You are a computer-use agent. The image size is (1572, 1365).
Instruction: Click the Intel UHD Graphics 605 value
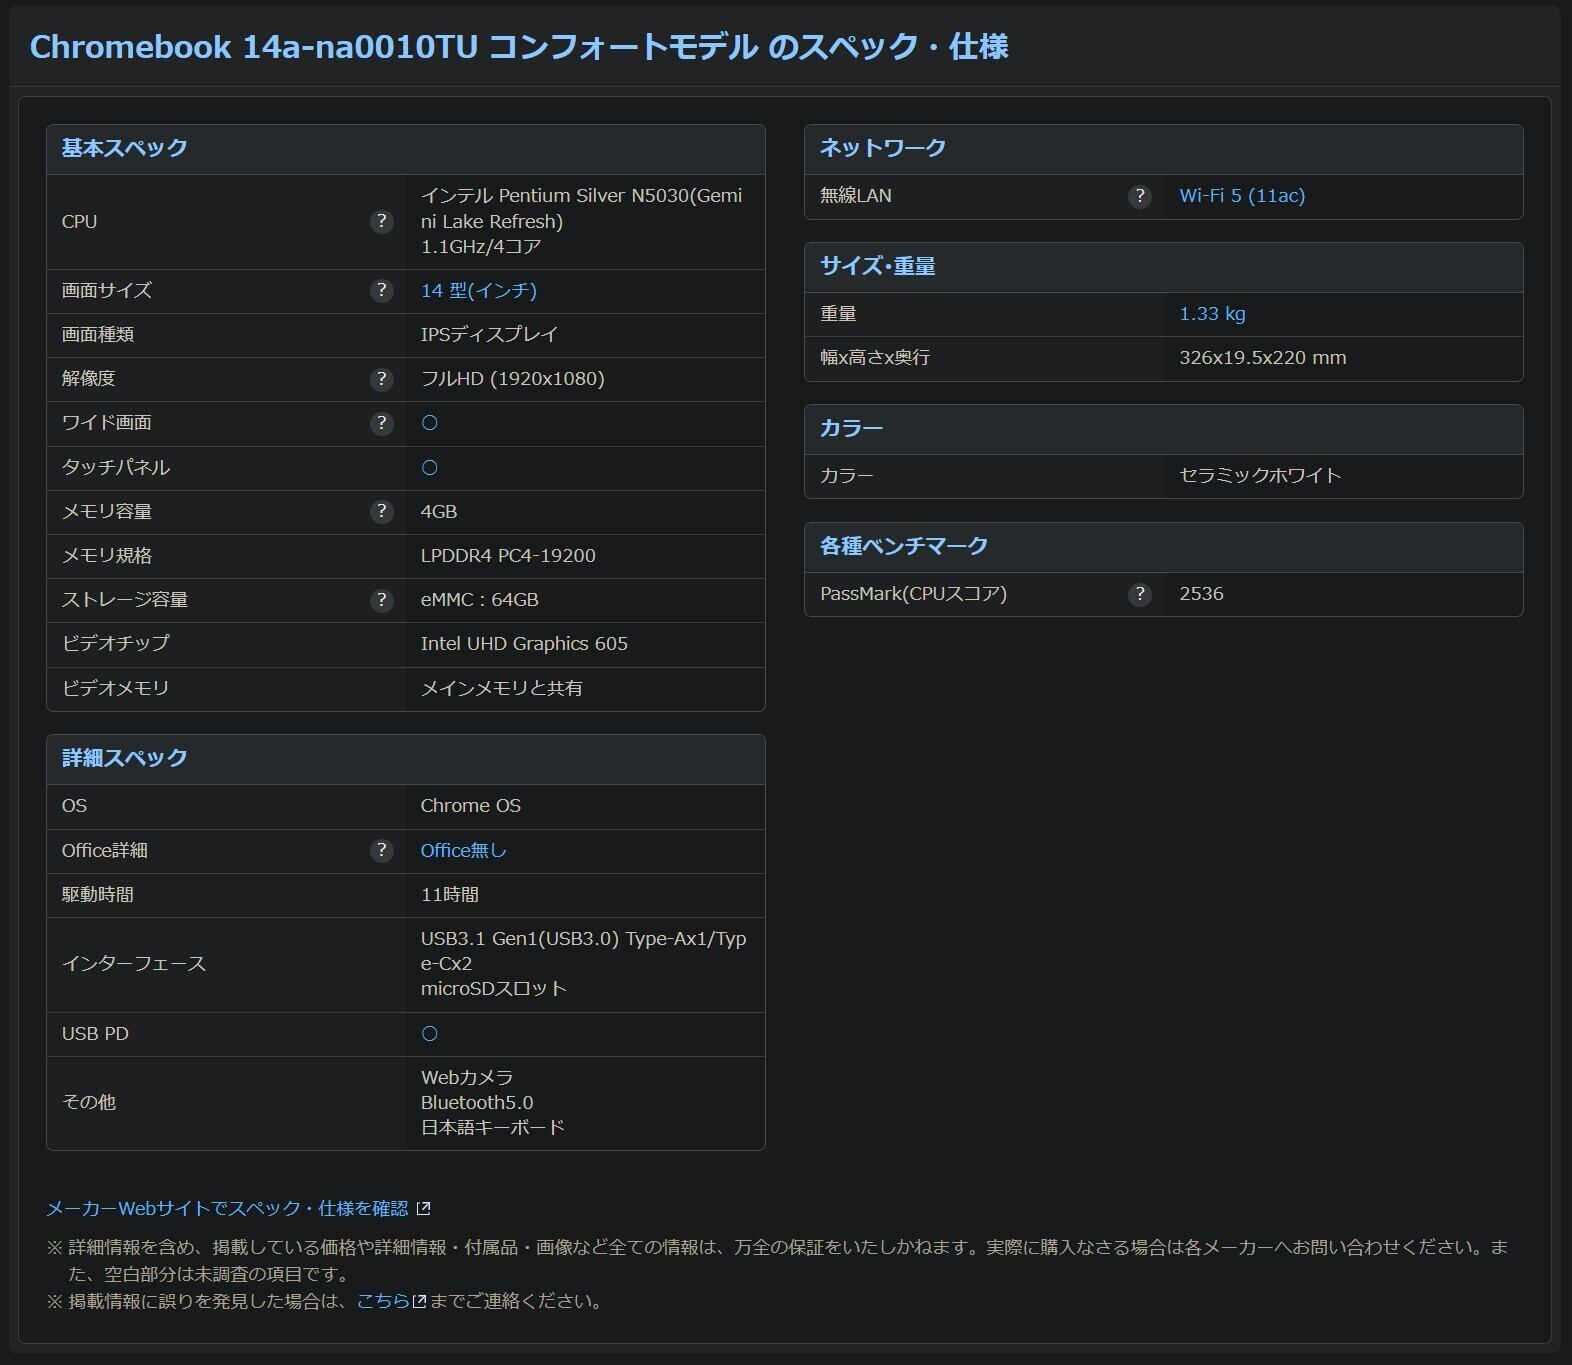tap(524, 644)
